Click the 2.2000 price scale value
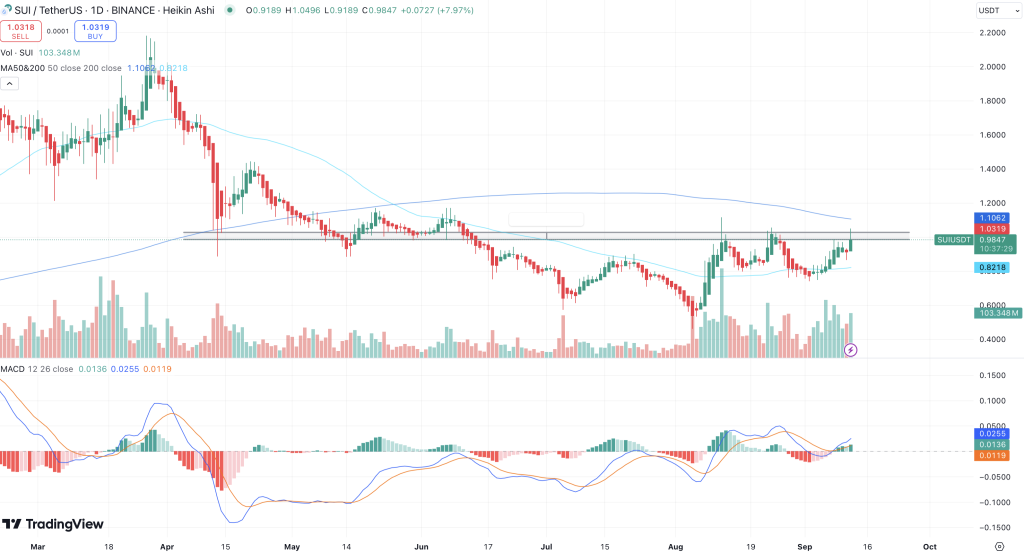 (992, 33)
